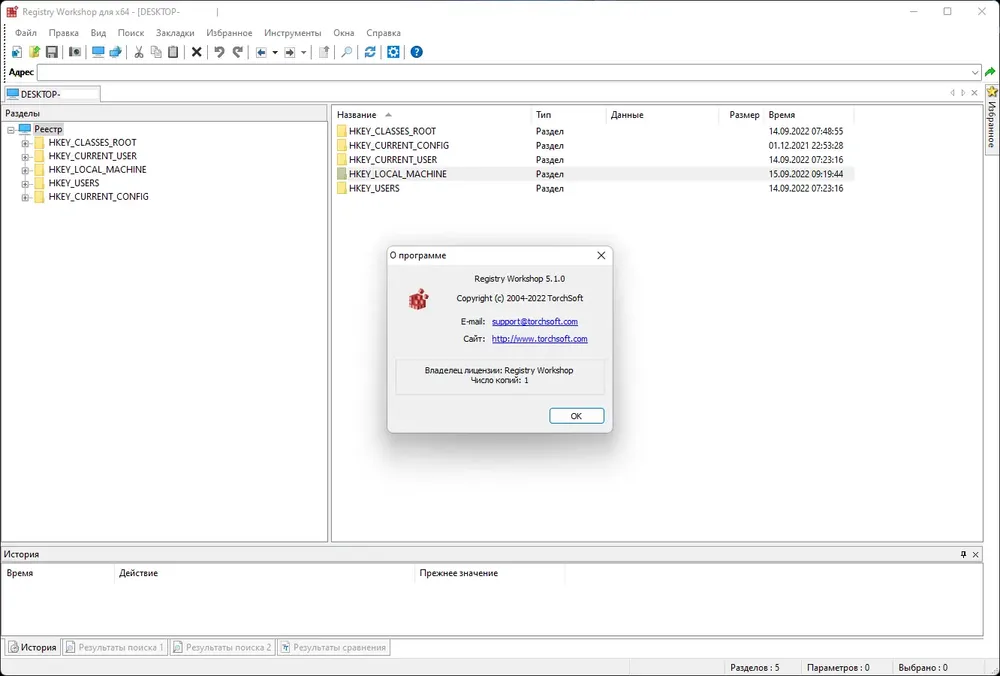
Task: Select Реестр root item in tree
Action: point(48,129)
